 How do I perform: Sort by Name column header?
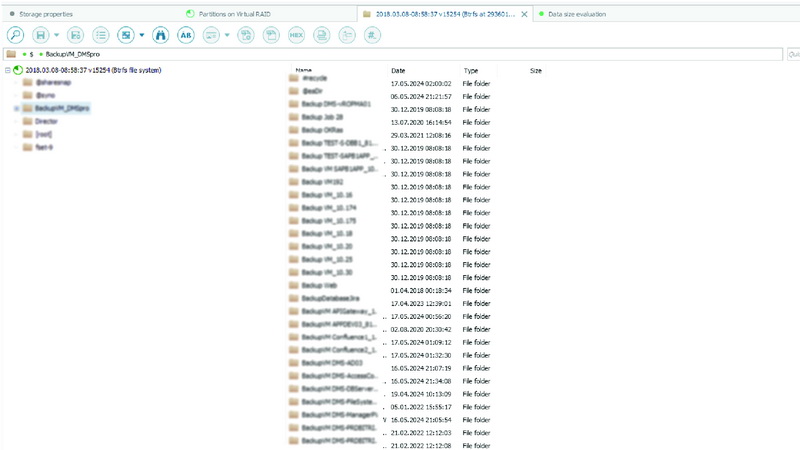click(x=304, y=70)
